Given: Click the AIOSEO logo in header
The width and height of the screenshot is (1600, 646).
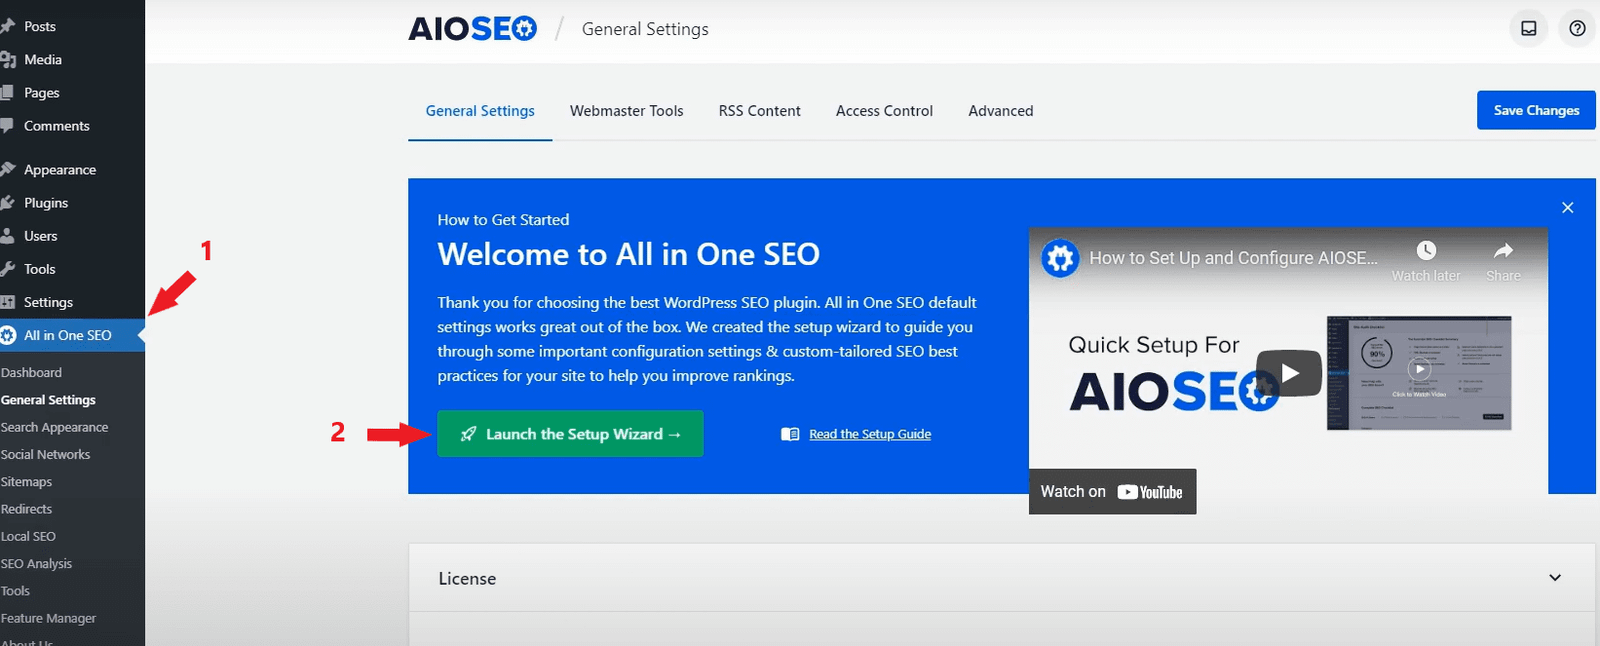Looking at the screenshot, I should [472, 29].
